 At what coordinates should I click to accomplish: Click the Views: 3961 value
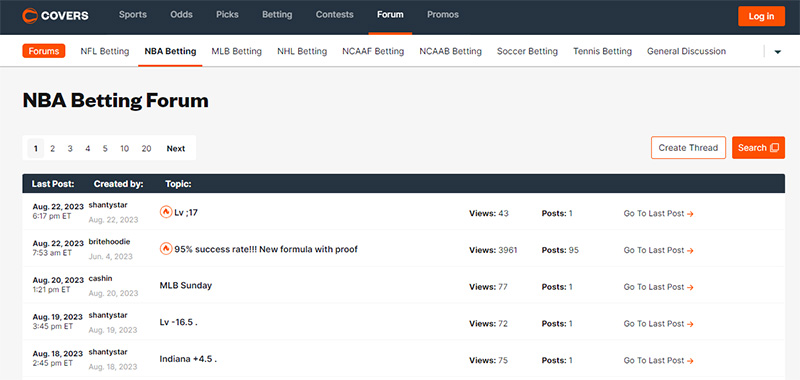pyautogui.click(x=493, y=250)
